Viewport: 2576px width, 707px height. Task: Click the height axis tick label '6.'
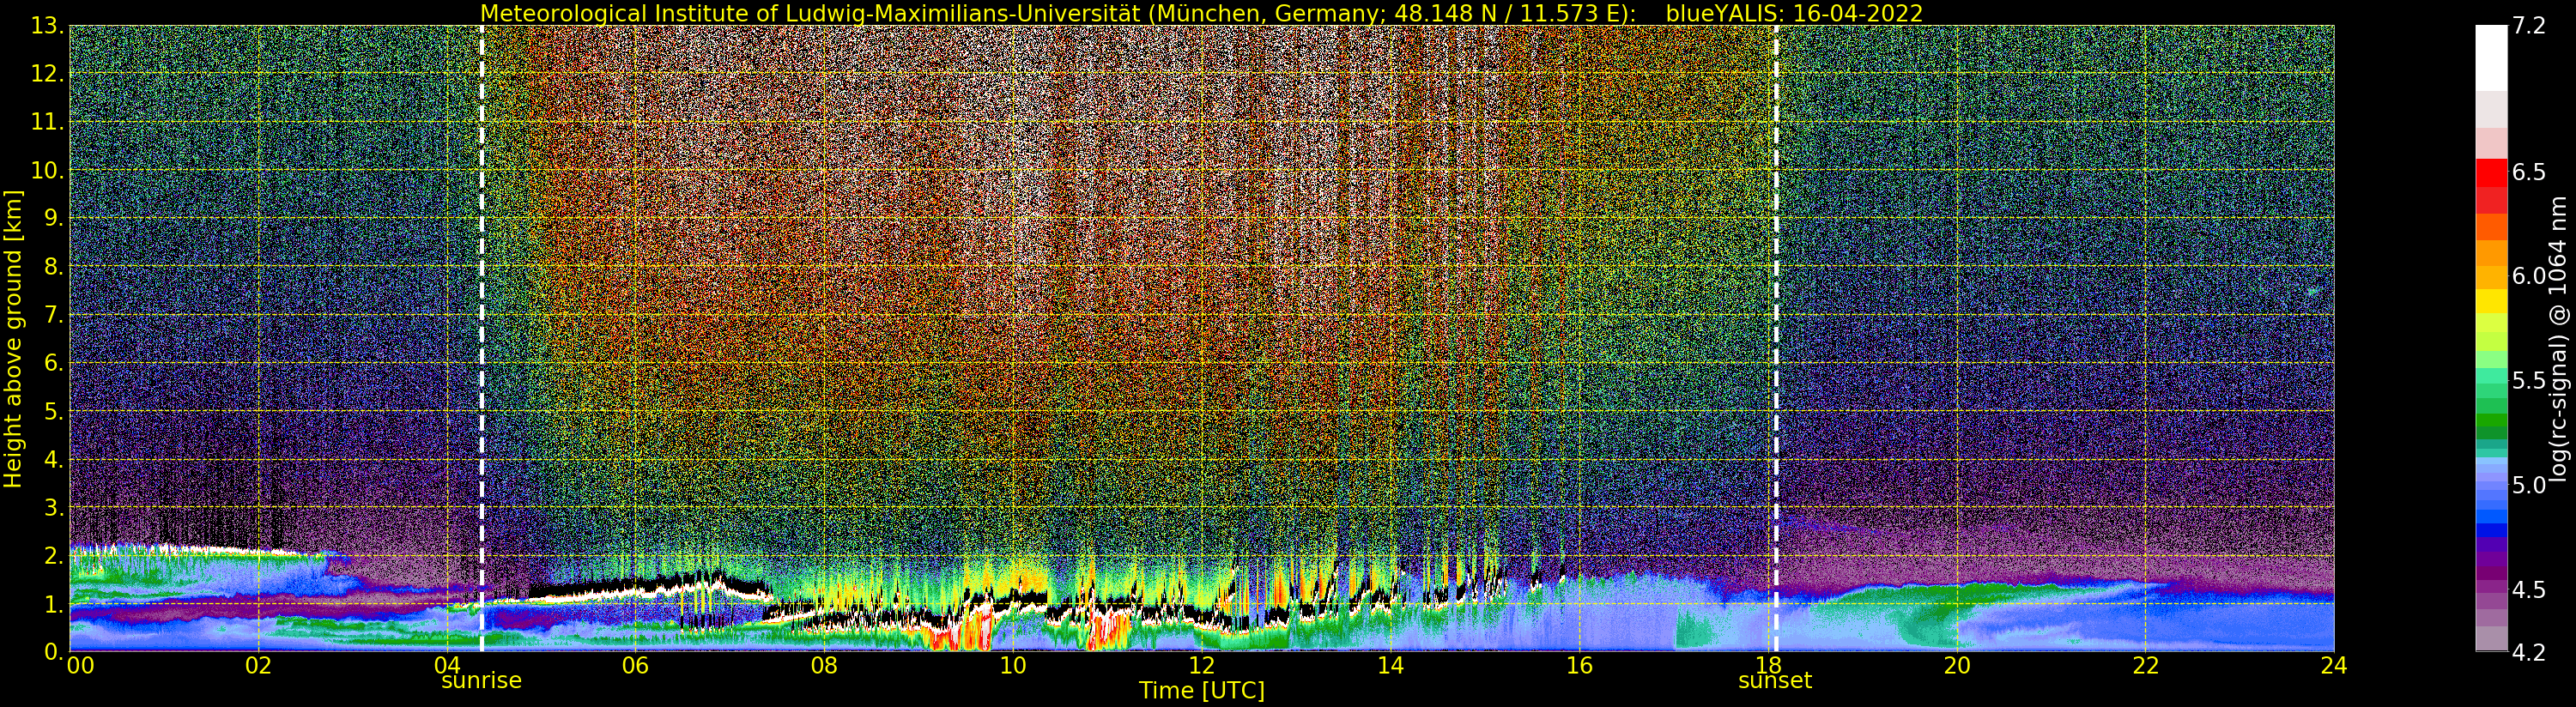[54, 363]
